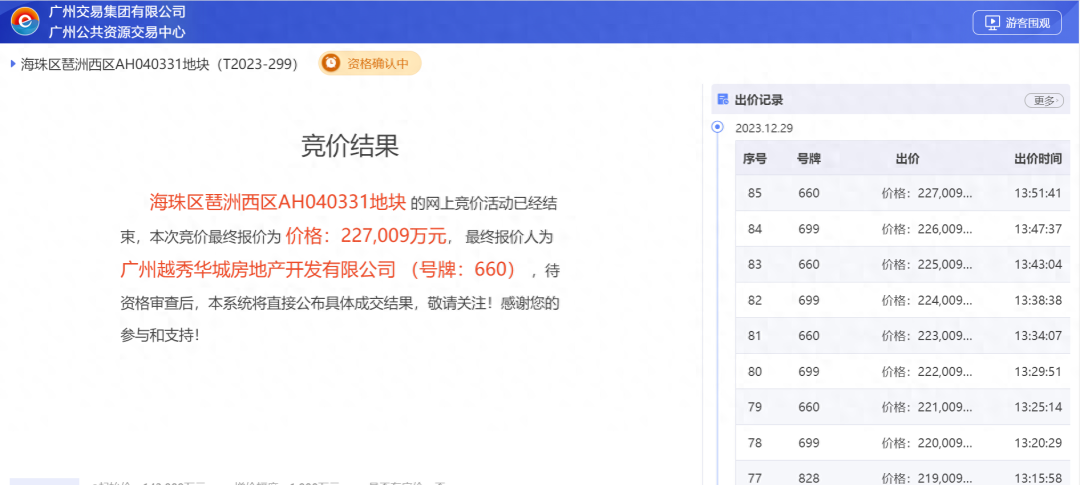
Task: Select the blue triangle before the parcel title
Action: tap(13, 64)
